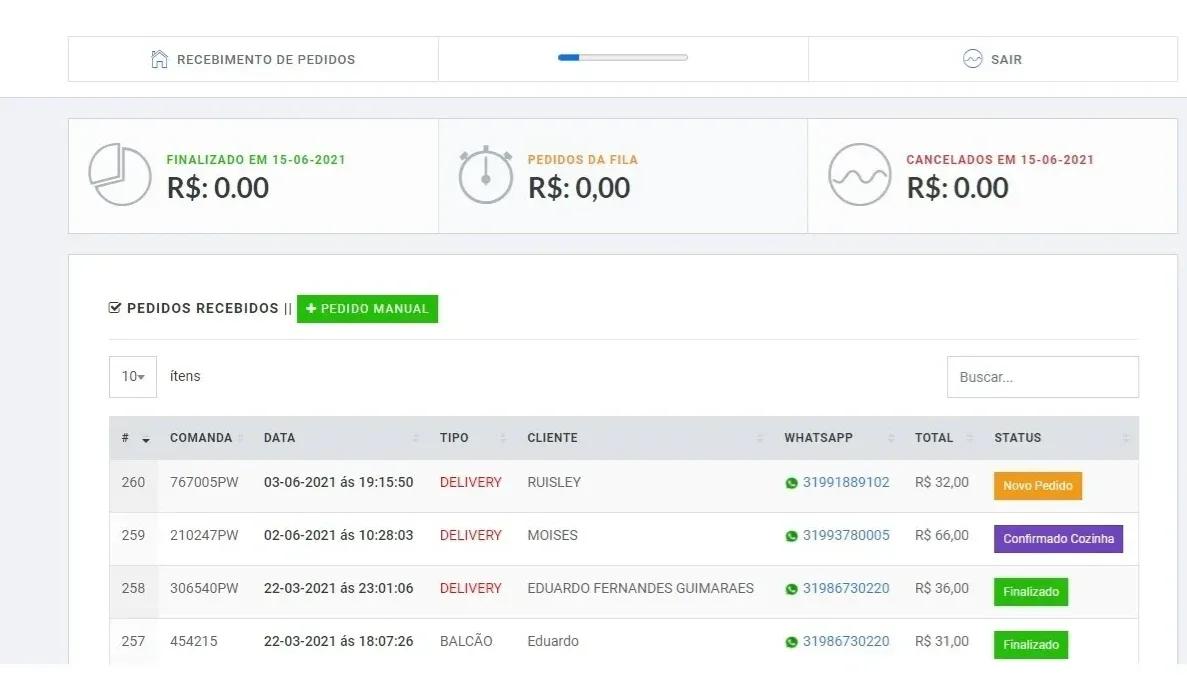Click date 02-06-2021 às 10:28:03

(x=338, y=535)
